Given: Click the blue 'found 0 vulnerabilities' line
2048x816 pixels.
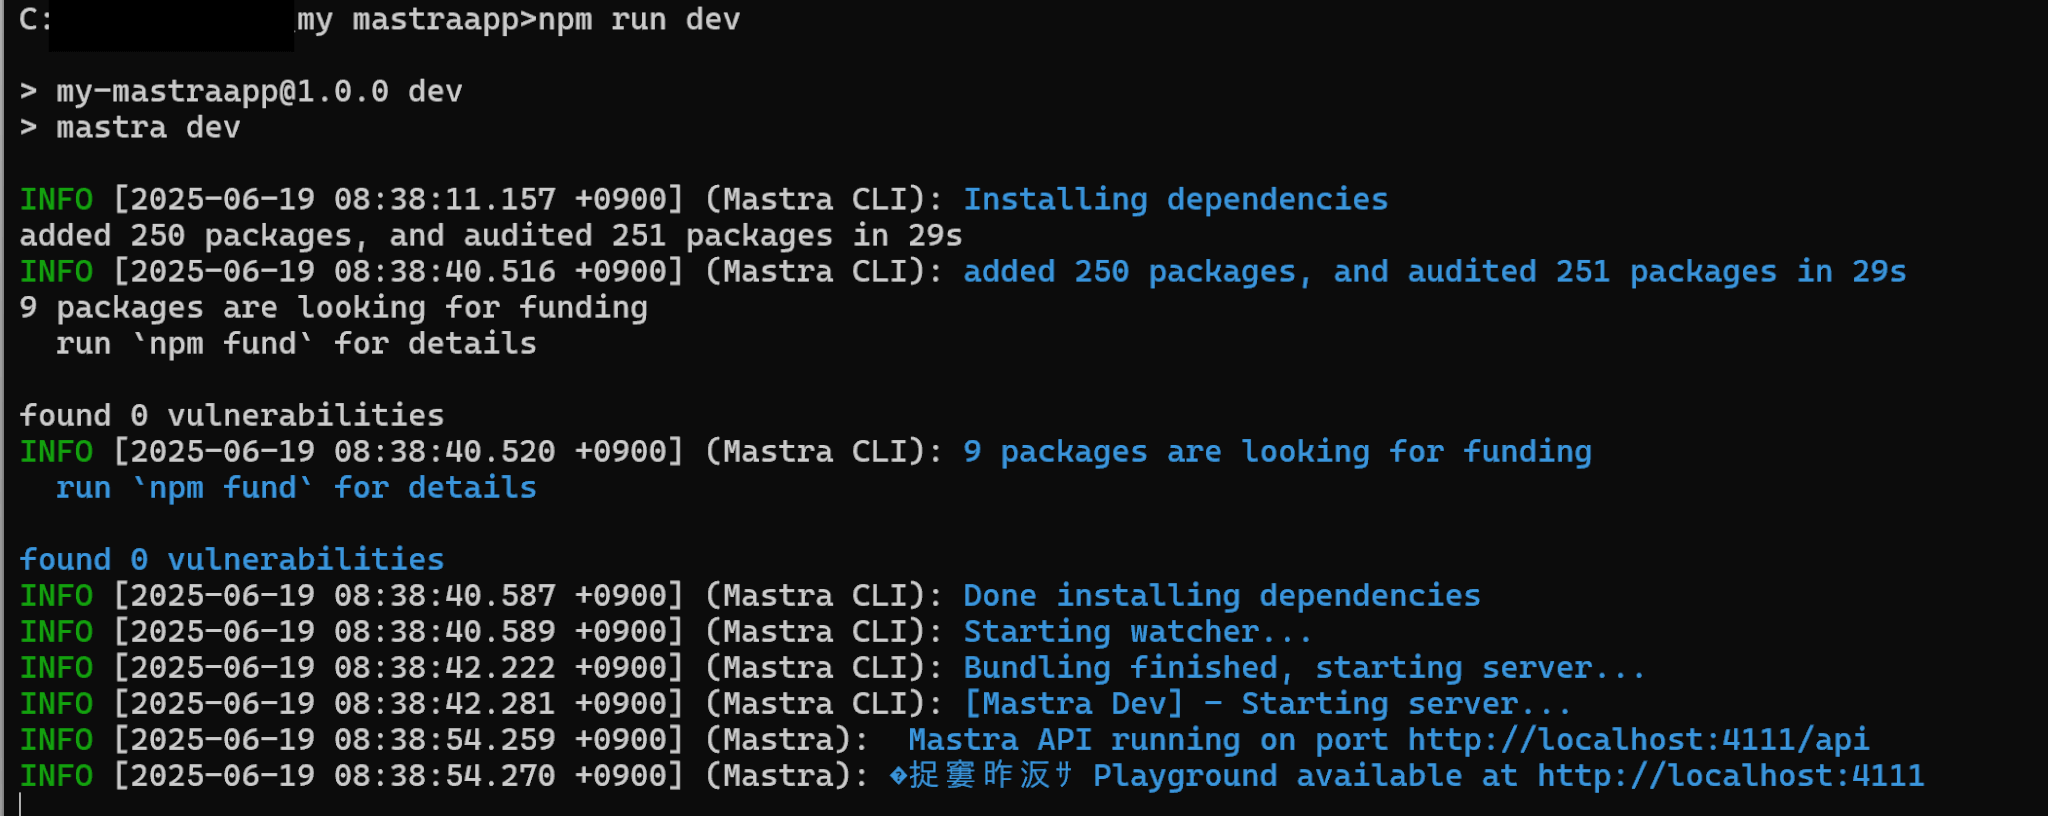Looking at the screenshot, I should point(232,560).
